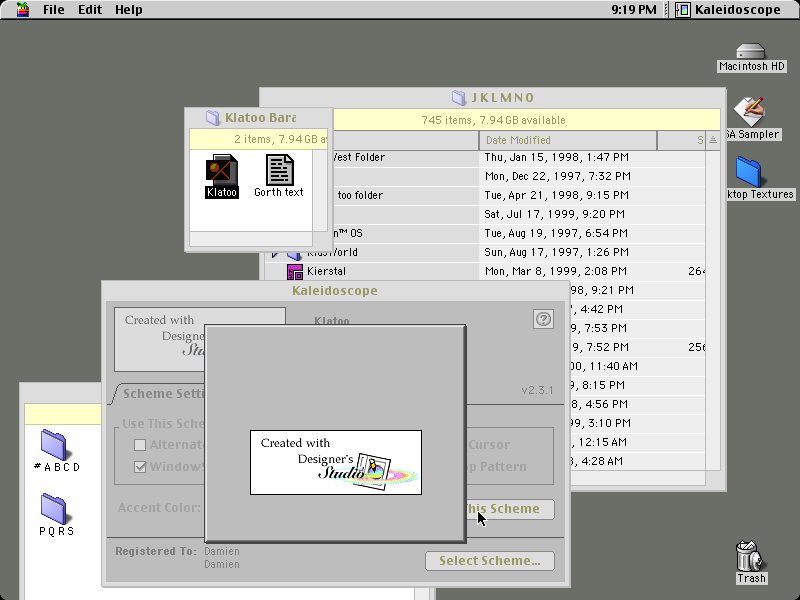Open the File menu

pyautogui.click(x=54, y=10)
